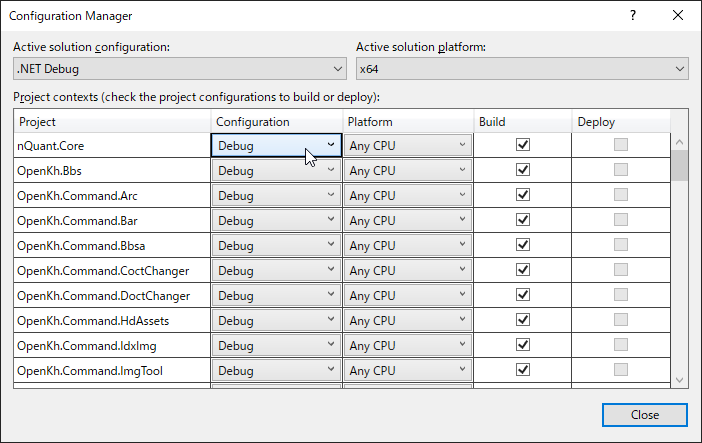The width and height of the screenshot is (702, 443).
Task: Select the OpenKh.Command.Arc project name
Action: (77, 196)
